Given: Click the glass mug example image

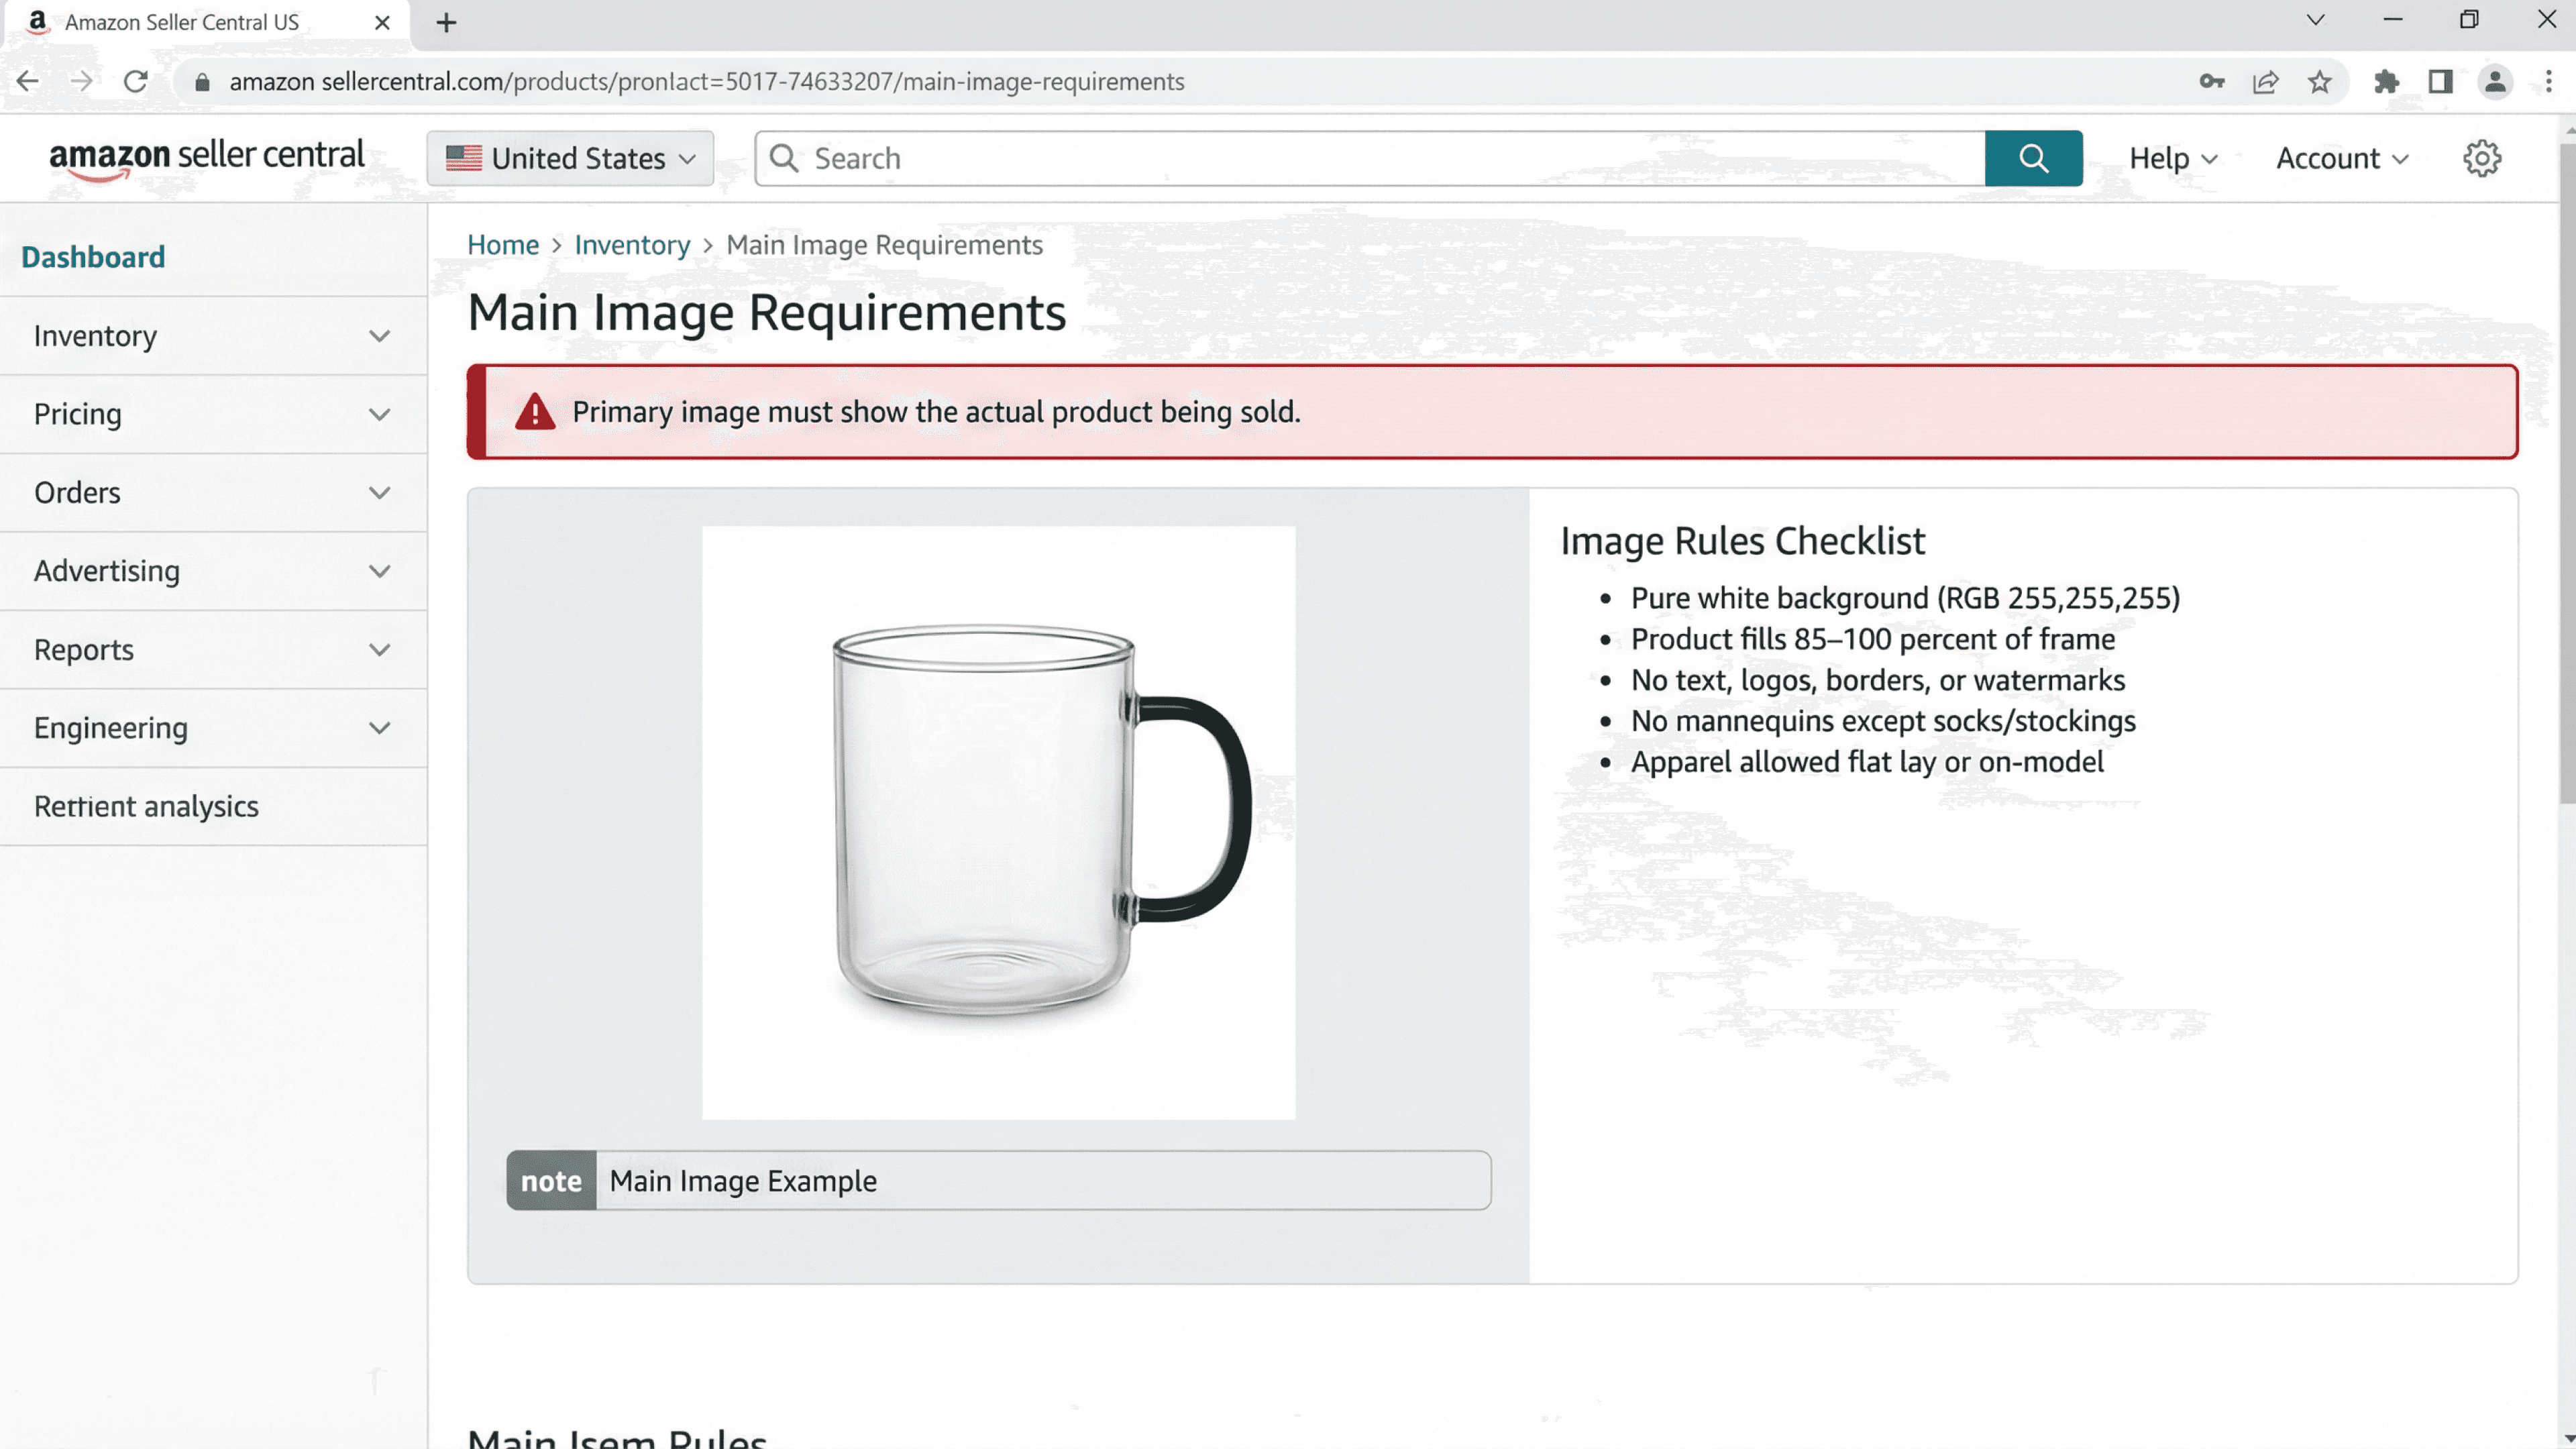Looking at the screenshot, I should click(998, 822).
